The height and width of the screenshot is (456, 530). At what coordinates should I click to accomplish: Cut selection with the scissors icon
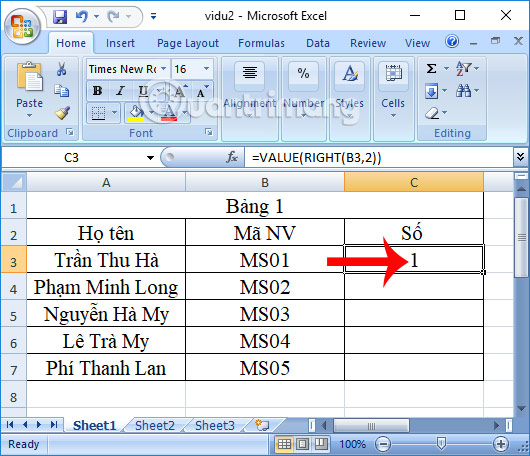coord(62,69)
